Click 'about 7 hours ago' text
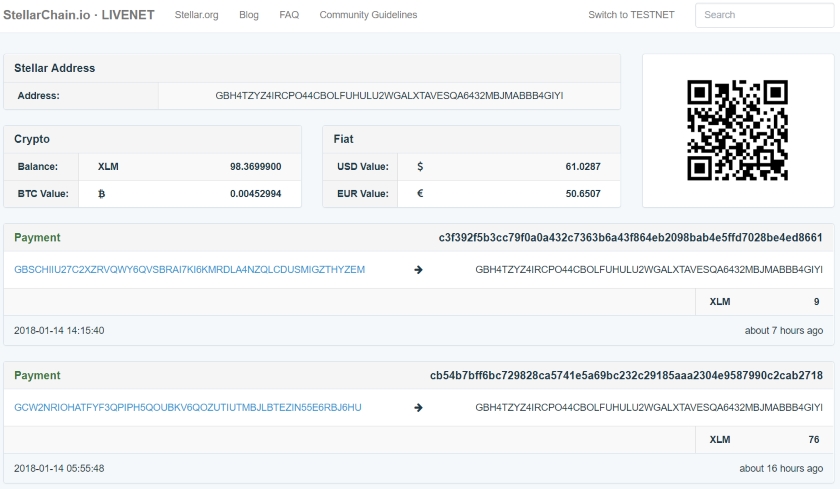 tap(784, 330)
